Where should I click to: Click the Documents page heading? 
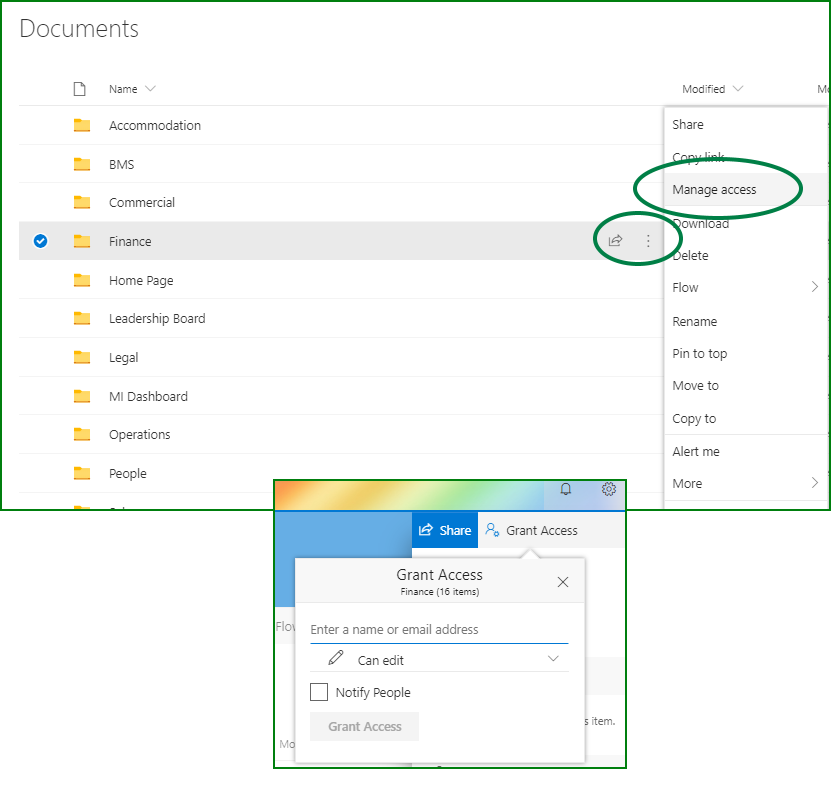click(x=79, y=29)
